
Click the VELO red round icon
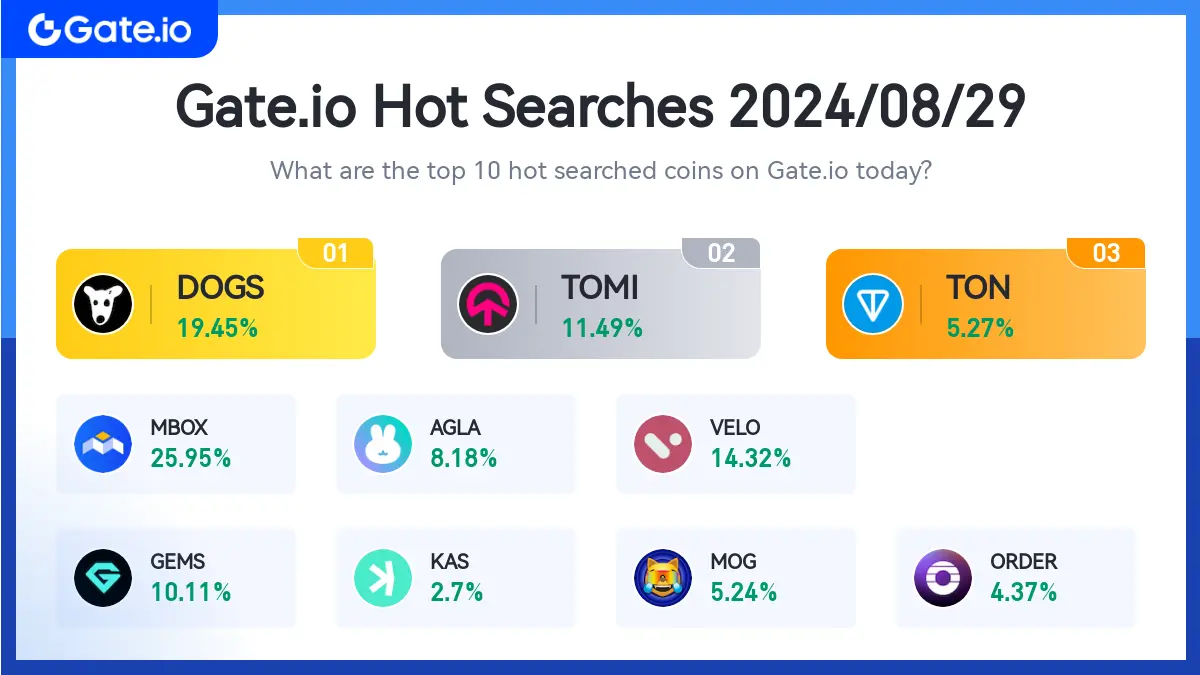(x=663, y=444)
